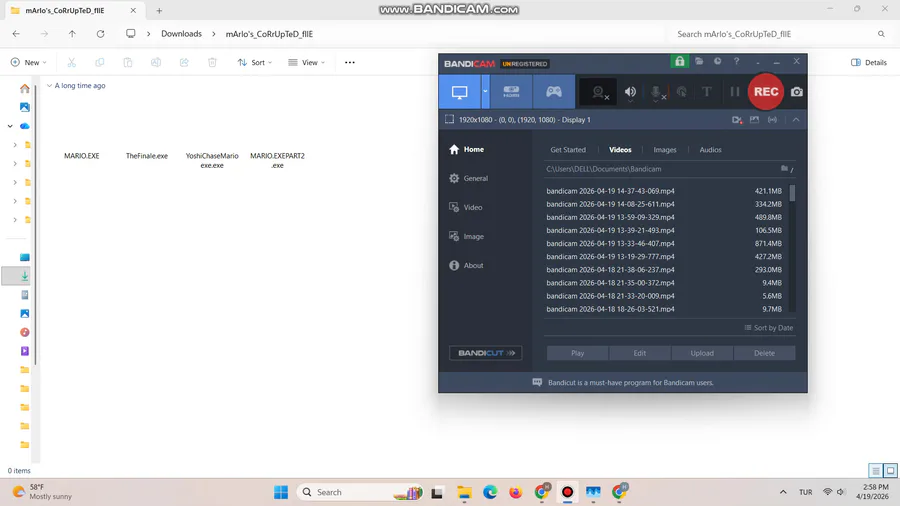Image resolution: width=900 pixels, height=506 pixels.
Task: Open Home in Explorer navigation pane
Action: [x=25, y=88]
